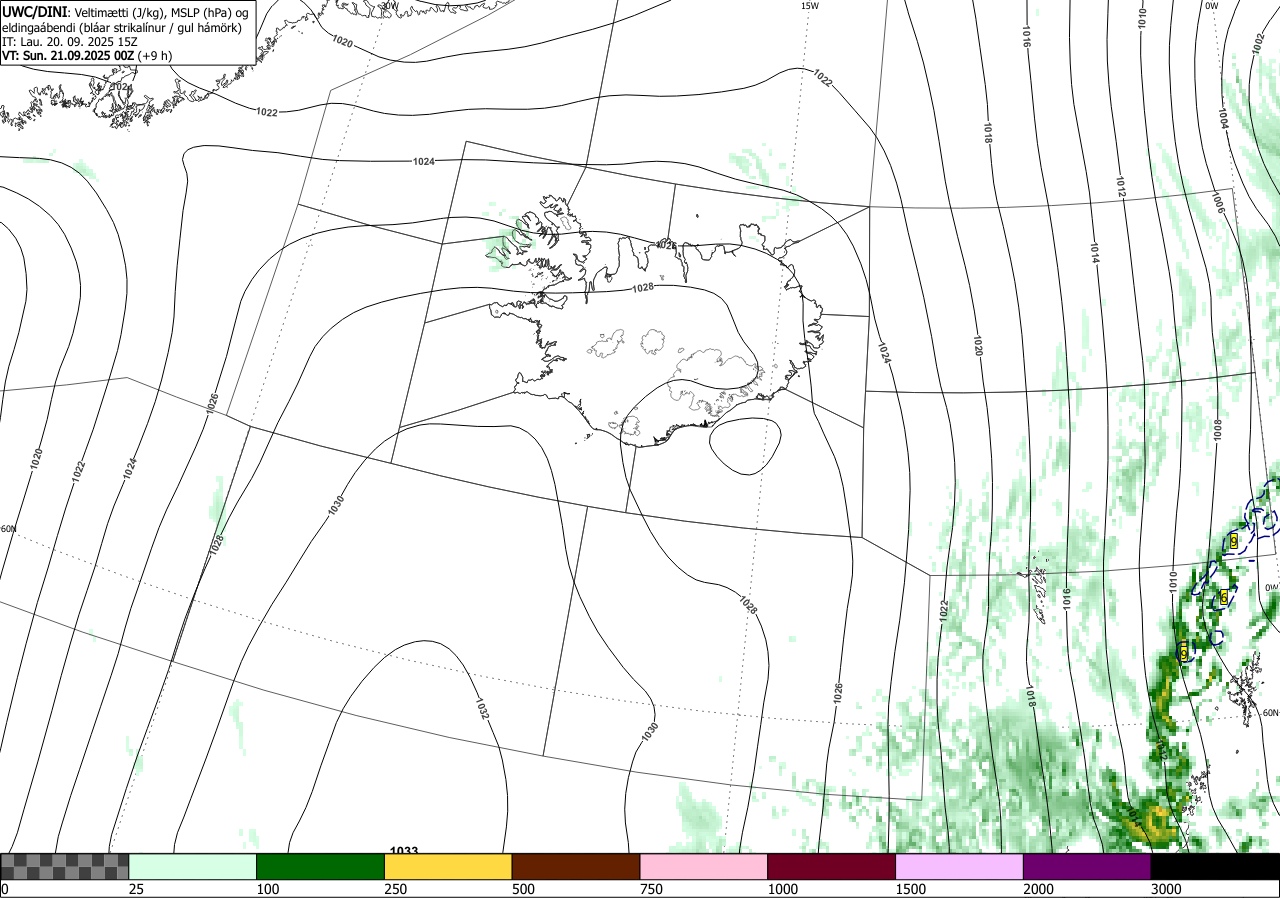Click the legend tick value 3000
Viewport: 1280px width, 898px height.
point(1167,889)
